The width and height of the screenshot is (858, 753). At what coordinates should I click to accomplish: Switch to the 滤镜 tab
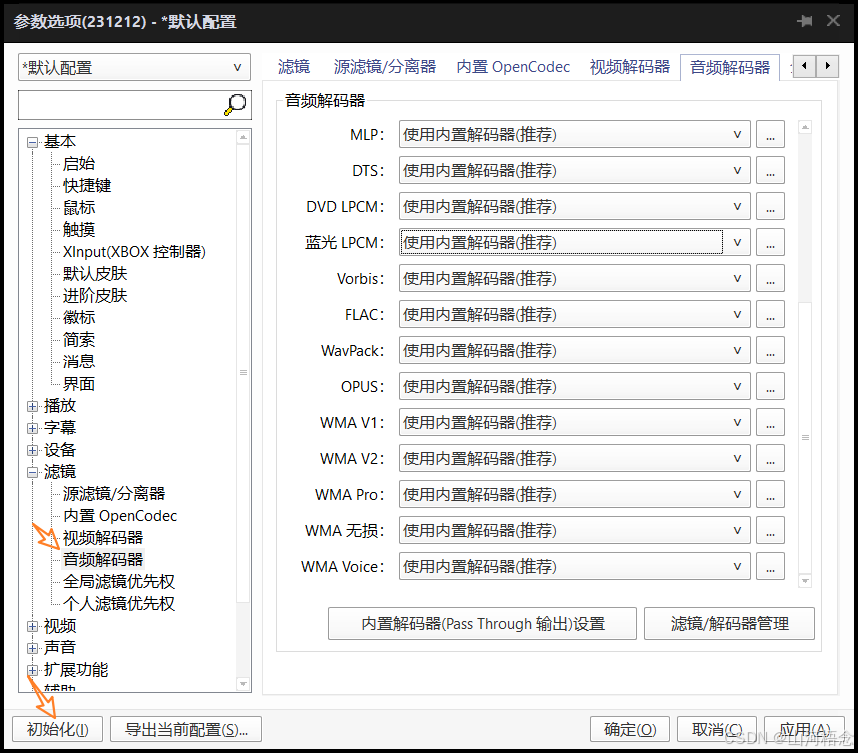point(294,67)
